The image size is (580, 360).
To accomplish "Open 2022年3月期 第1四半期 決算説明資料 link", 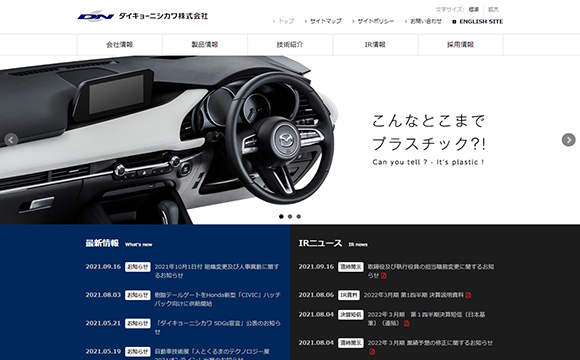I will (x=414, y=295).
